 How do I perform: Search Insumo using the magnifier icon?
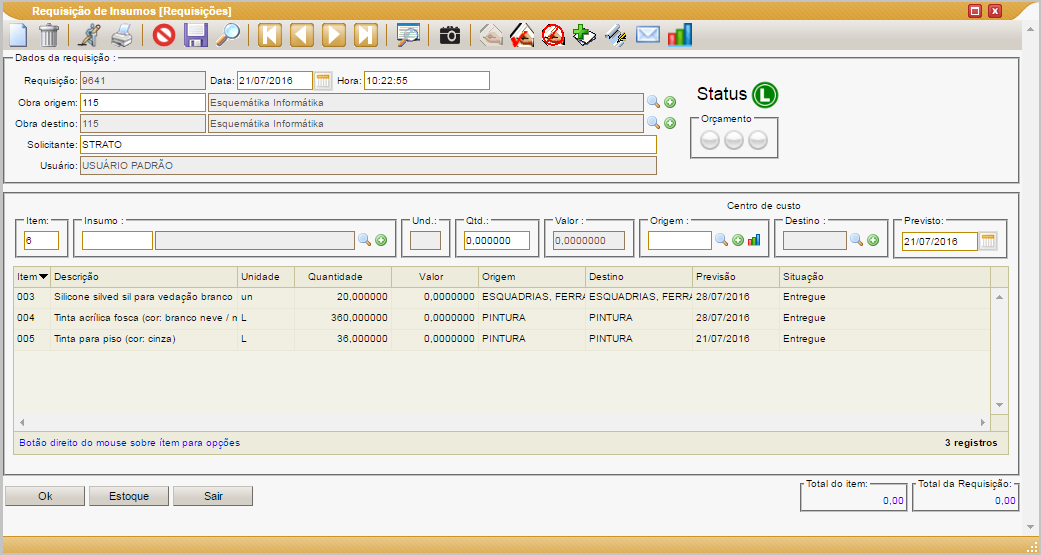[x=364, y=240]
